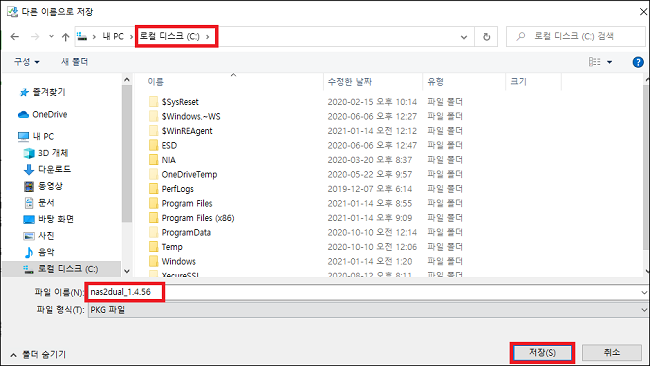Open 바탕 화면 in navigation pane

(56, 219)
